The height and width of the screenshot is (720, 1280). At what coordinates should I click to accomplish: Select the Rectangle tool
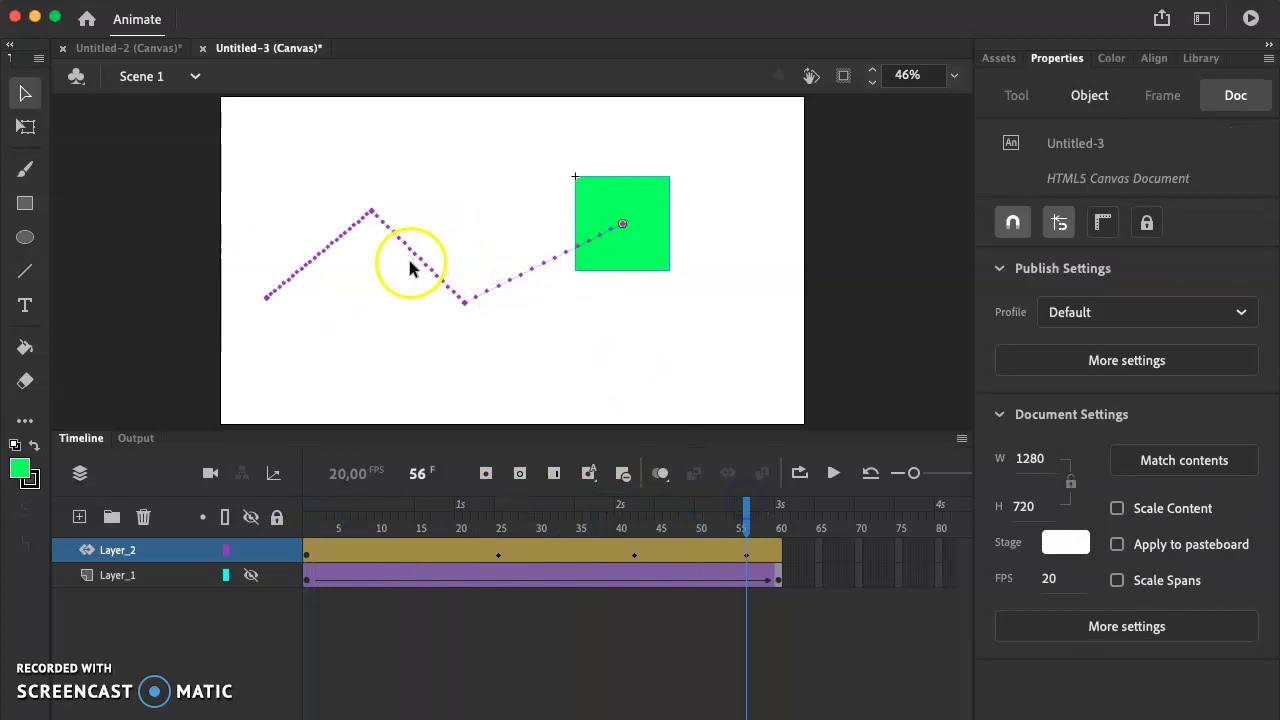tap(25, 204)
